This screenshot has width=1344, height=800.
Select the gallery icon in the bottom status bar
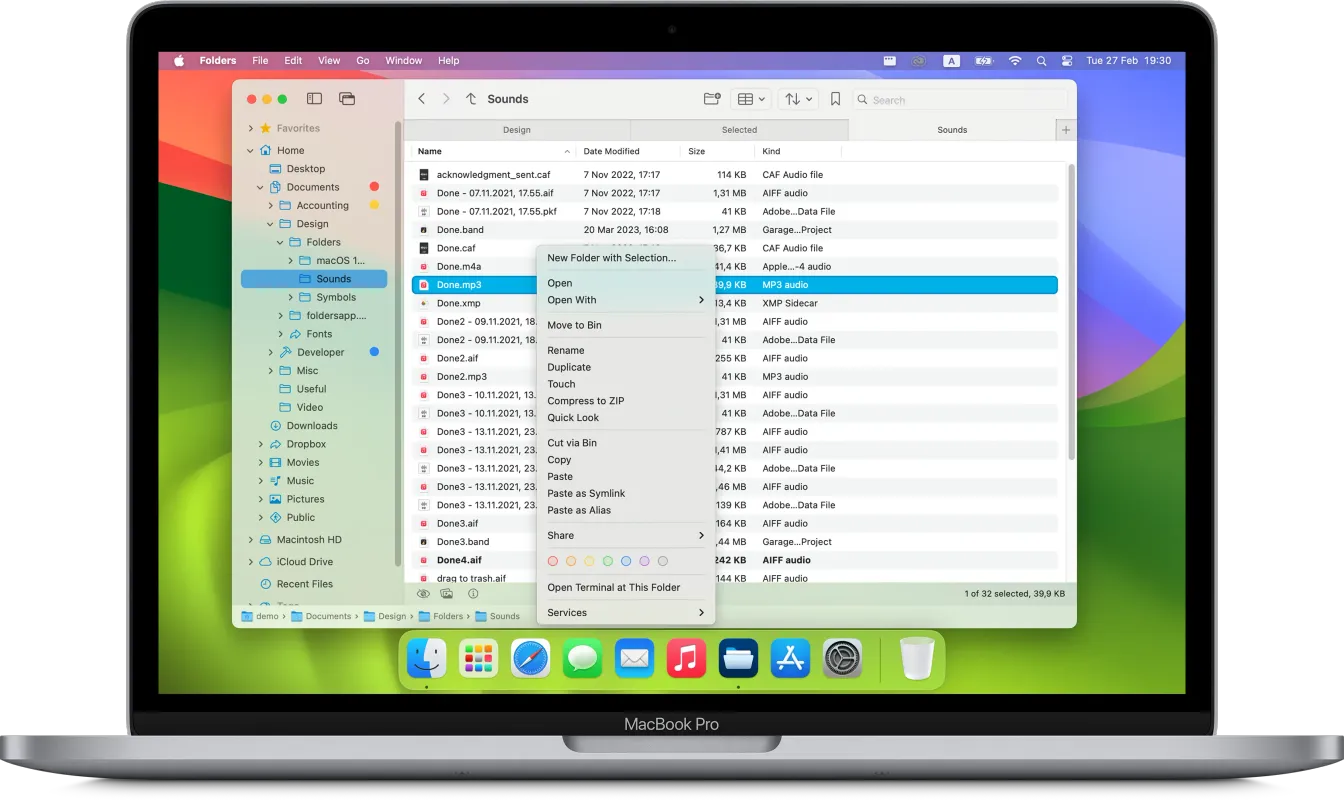click(446, 593)
